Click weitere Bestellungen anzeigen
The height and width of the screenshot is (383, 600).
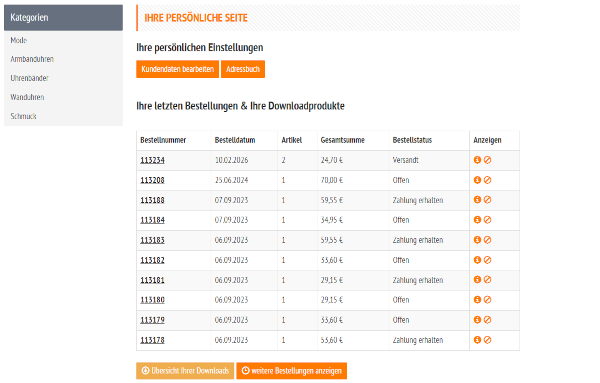(x=292, y=371)
